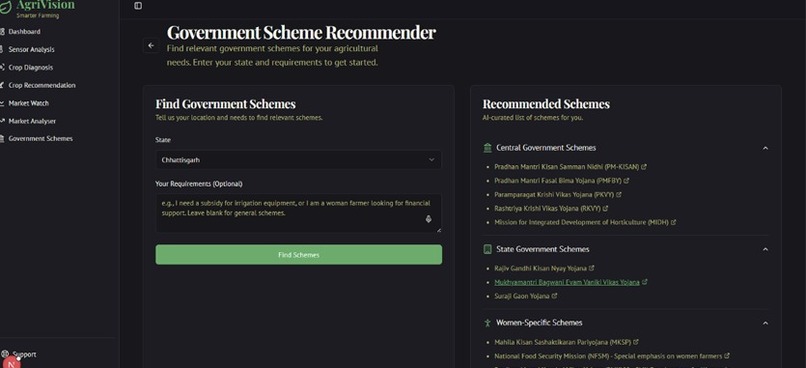Click the Support label in sidebar
The image size is (806, 368).
pos(24,354)
